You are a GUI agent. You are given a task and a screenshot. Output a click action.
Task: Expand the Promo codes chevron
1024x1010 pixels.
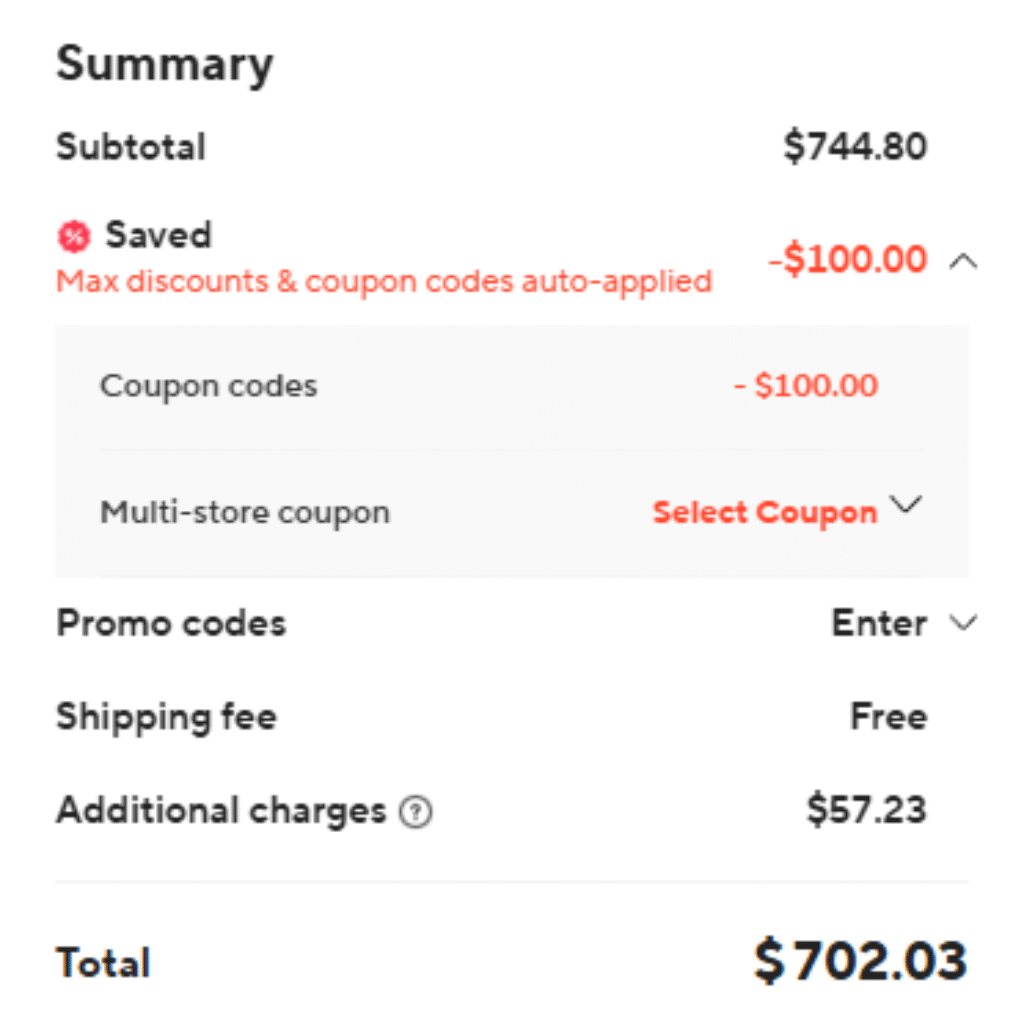tap(962, 624)
